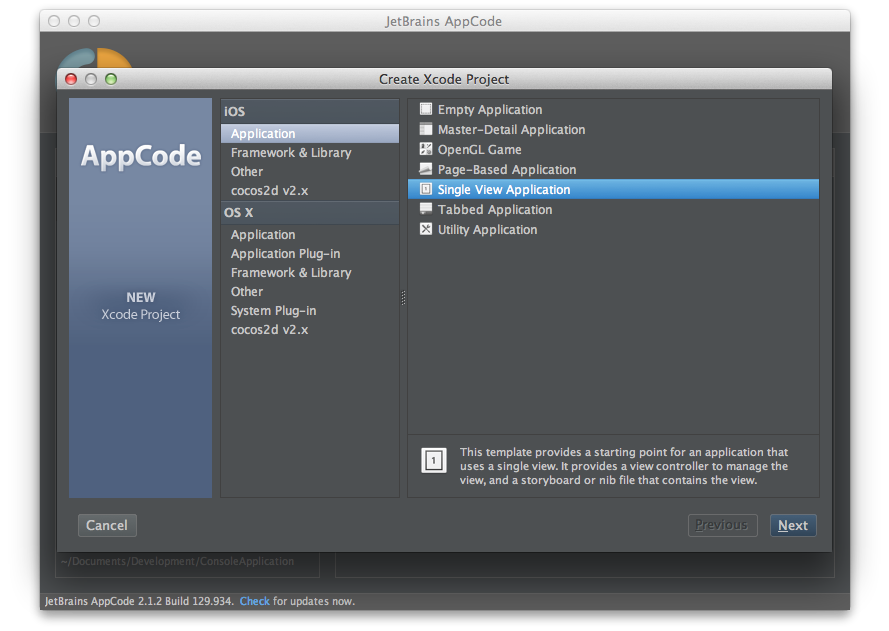Select iOS Application category
The height and width of the screenshot is (631, 889).
263,134
